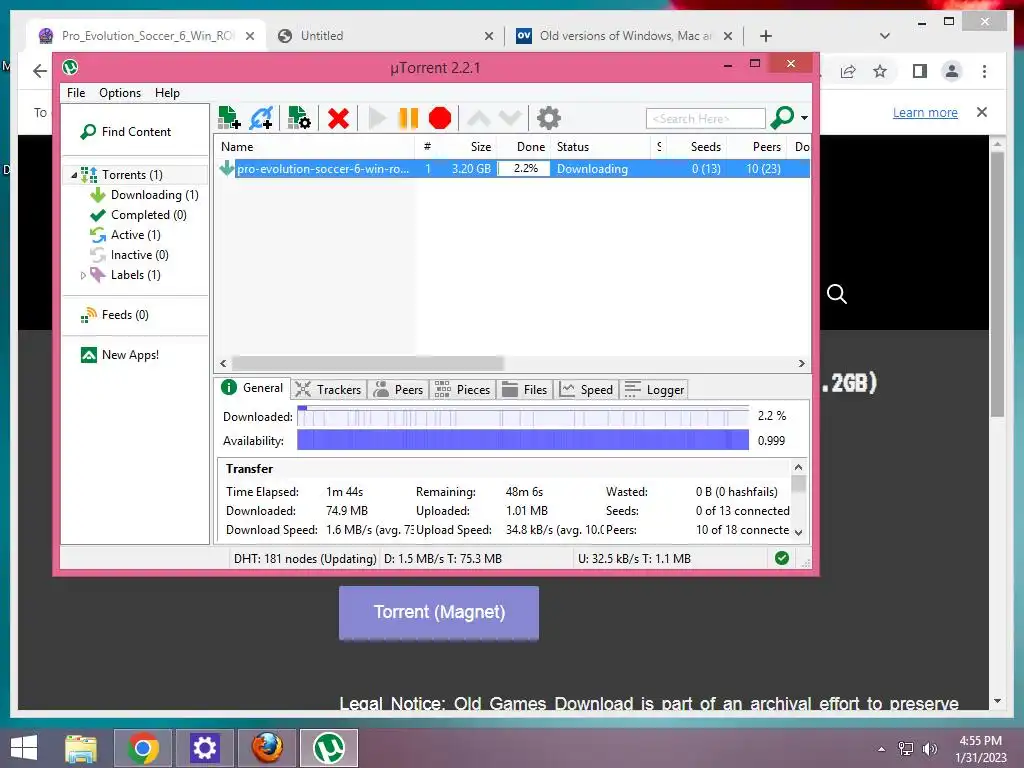Select the Completed (0) category
Viewport: 1024px width, 768px height.
[148, 215]
